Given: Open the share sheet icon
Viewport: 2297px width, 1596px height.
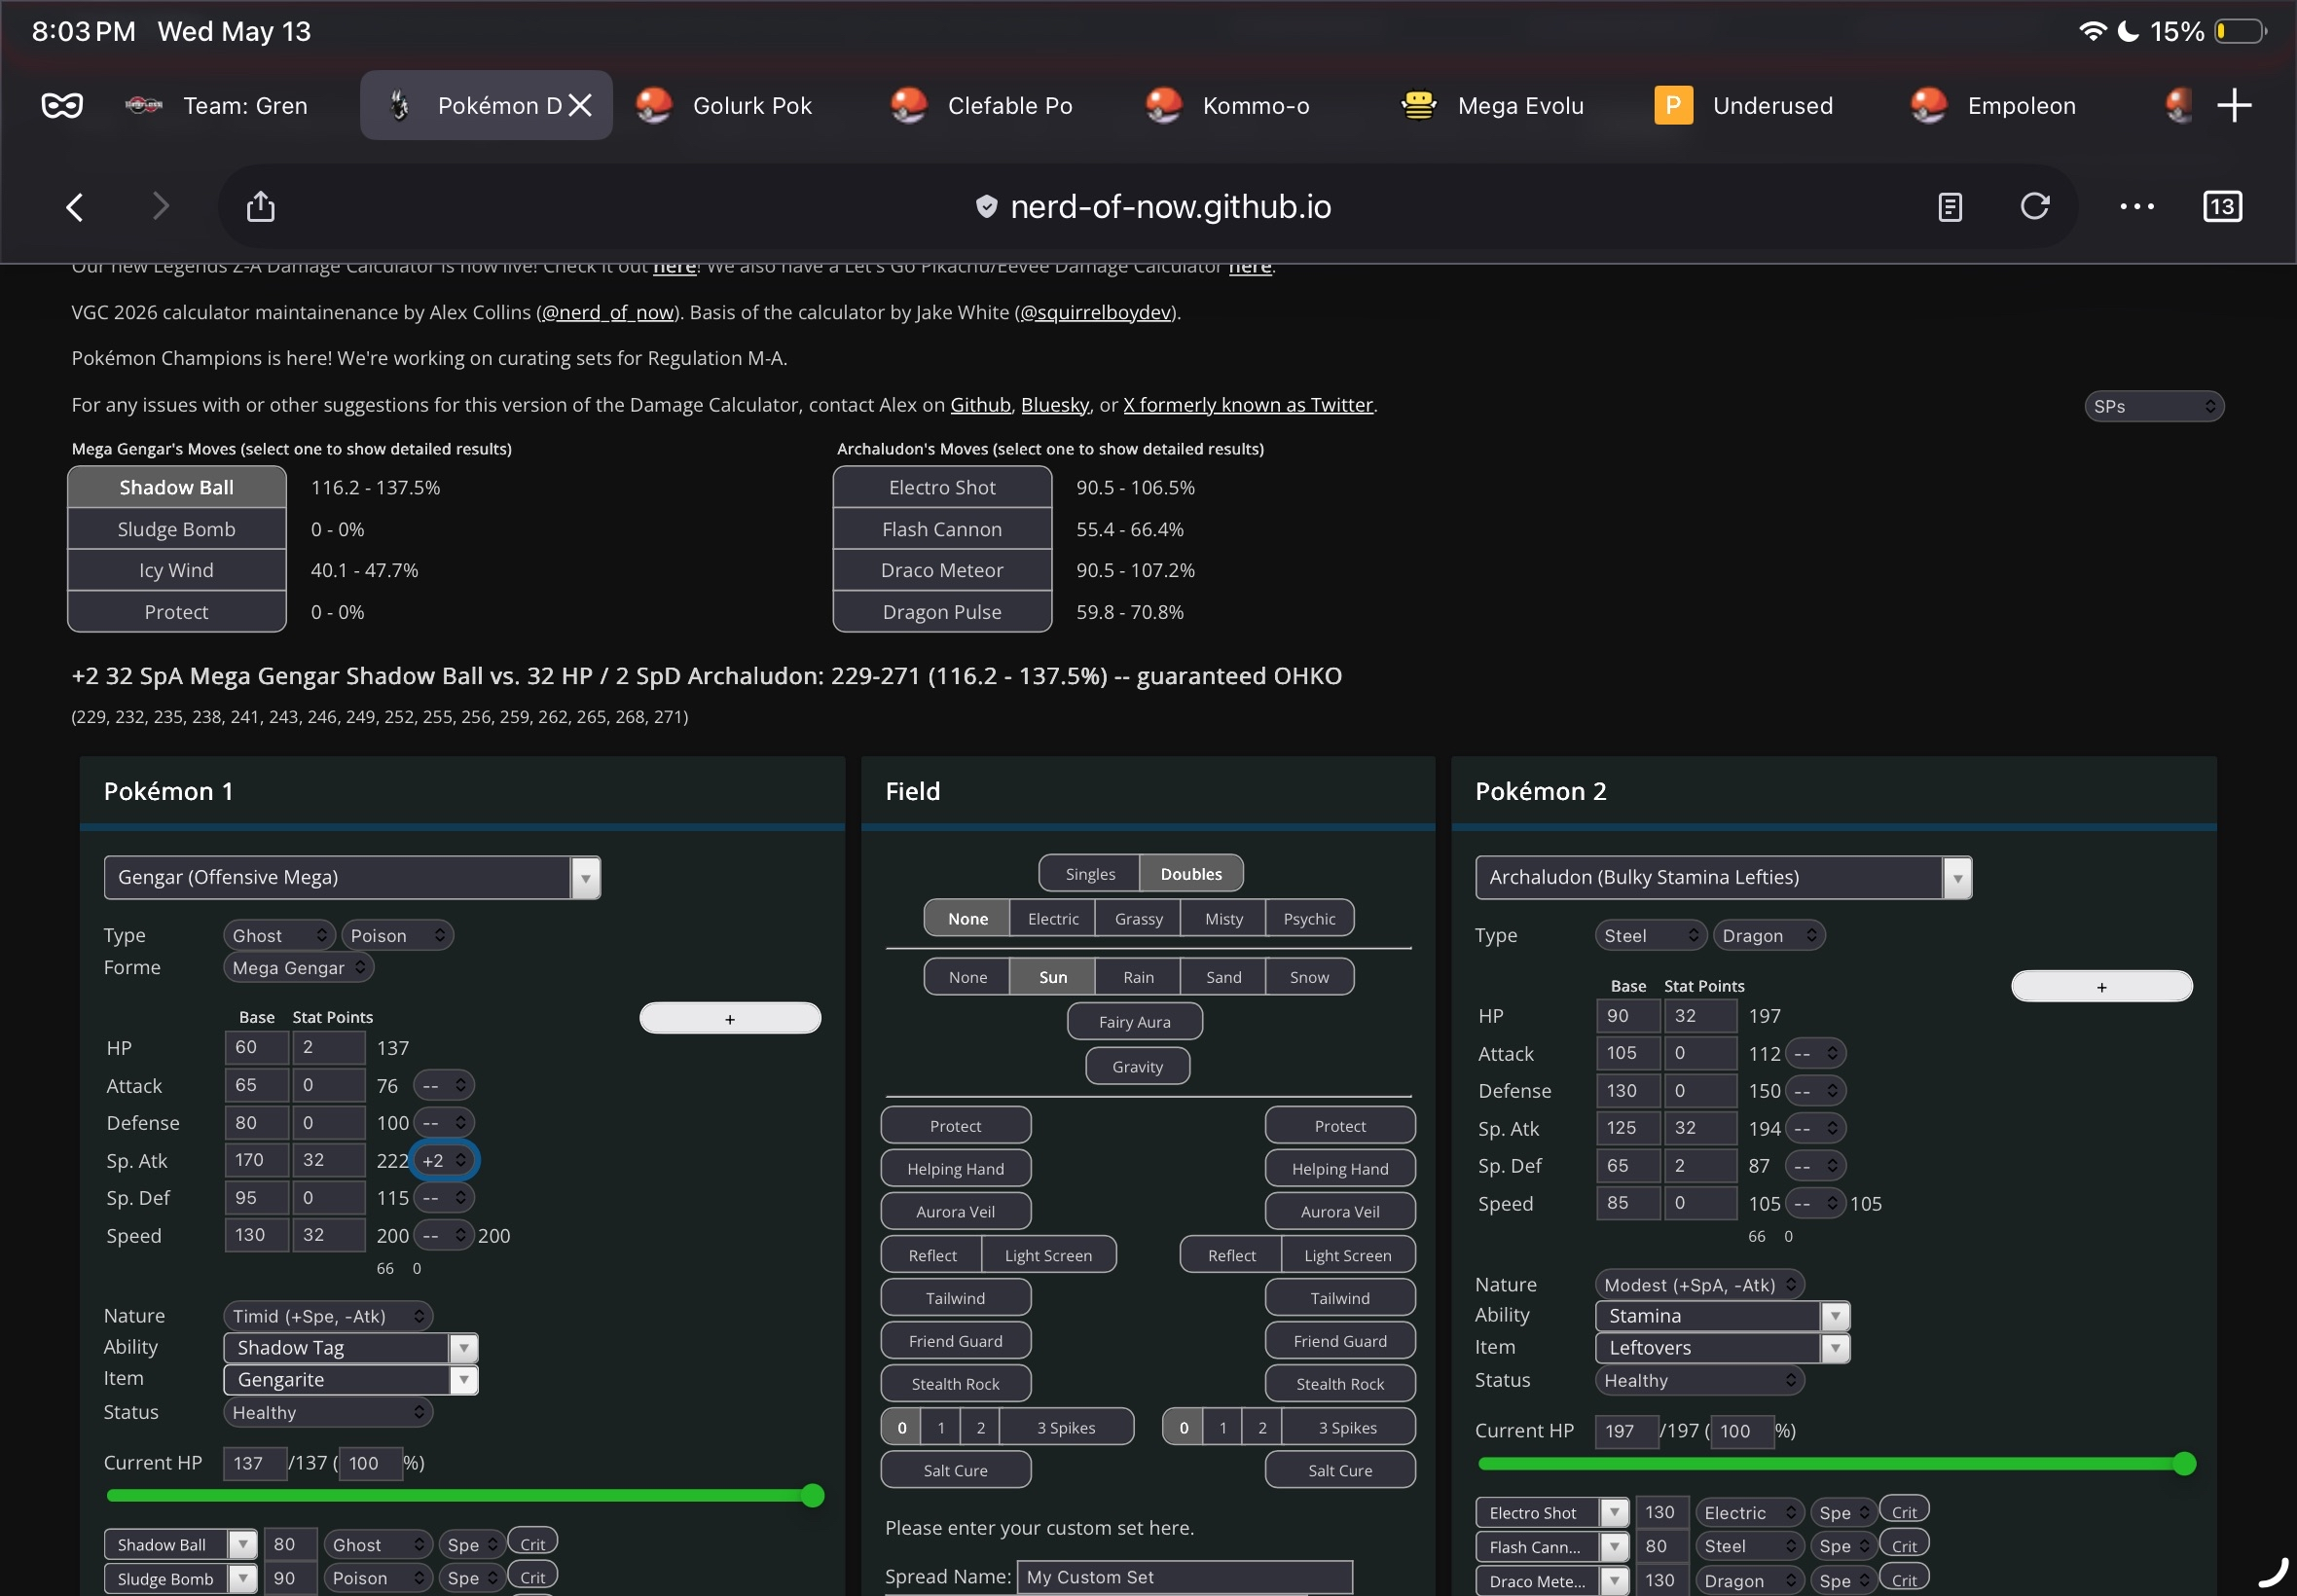Looking at the screenshot, I should pos(260,206).
